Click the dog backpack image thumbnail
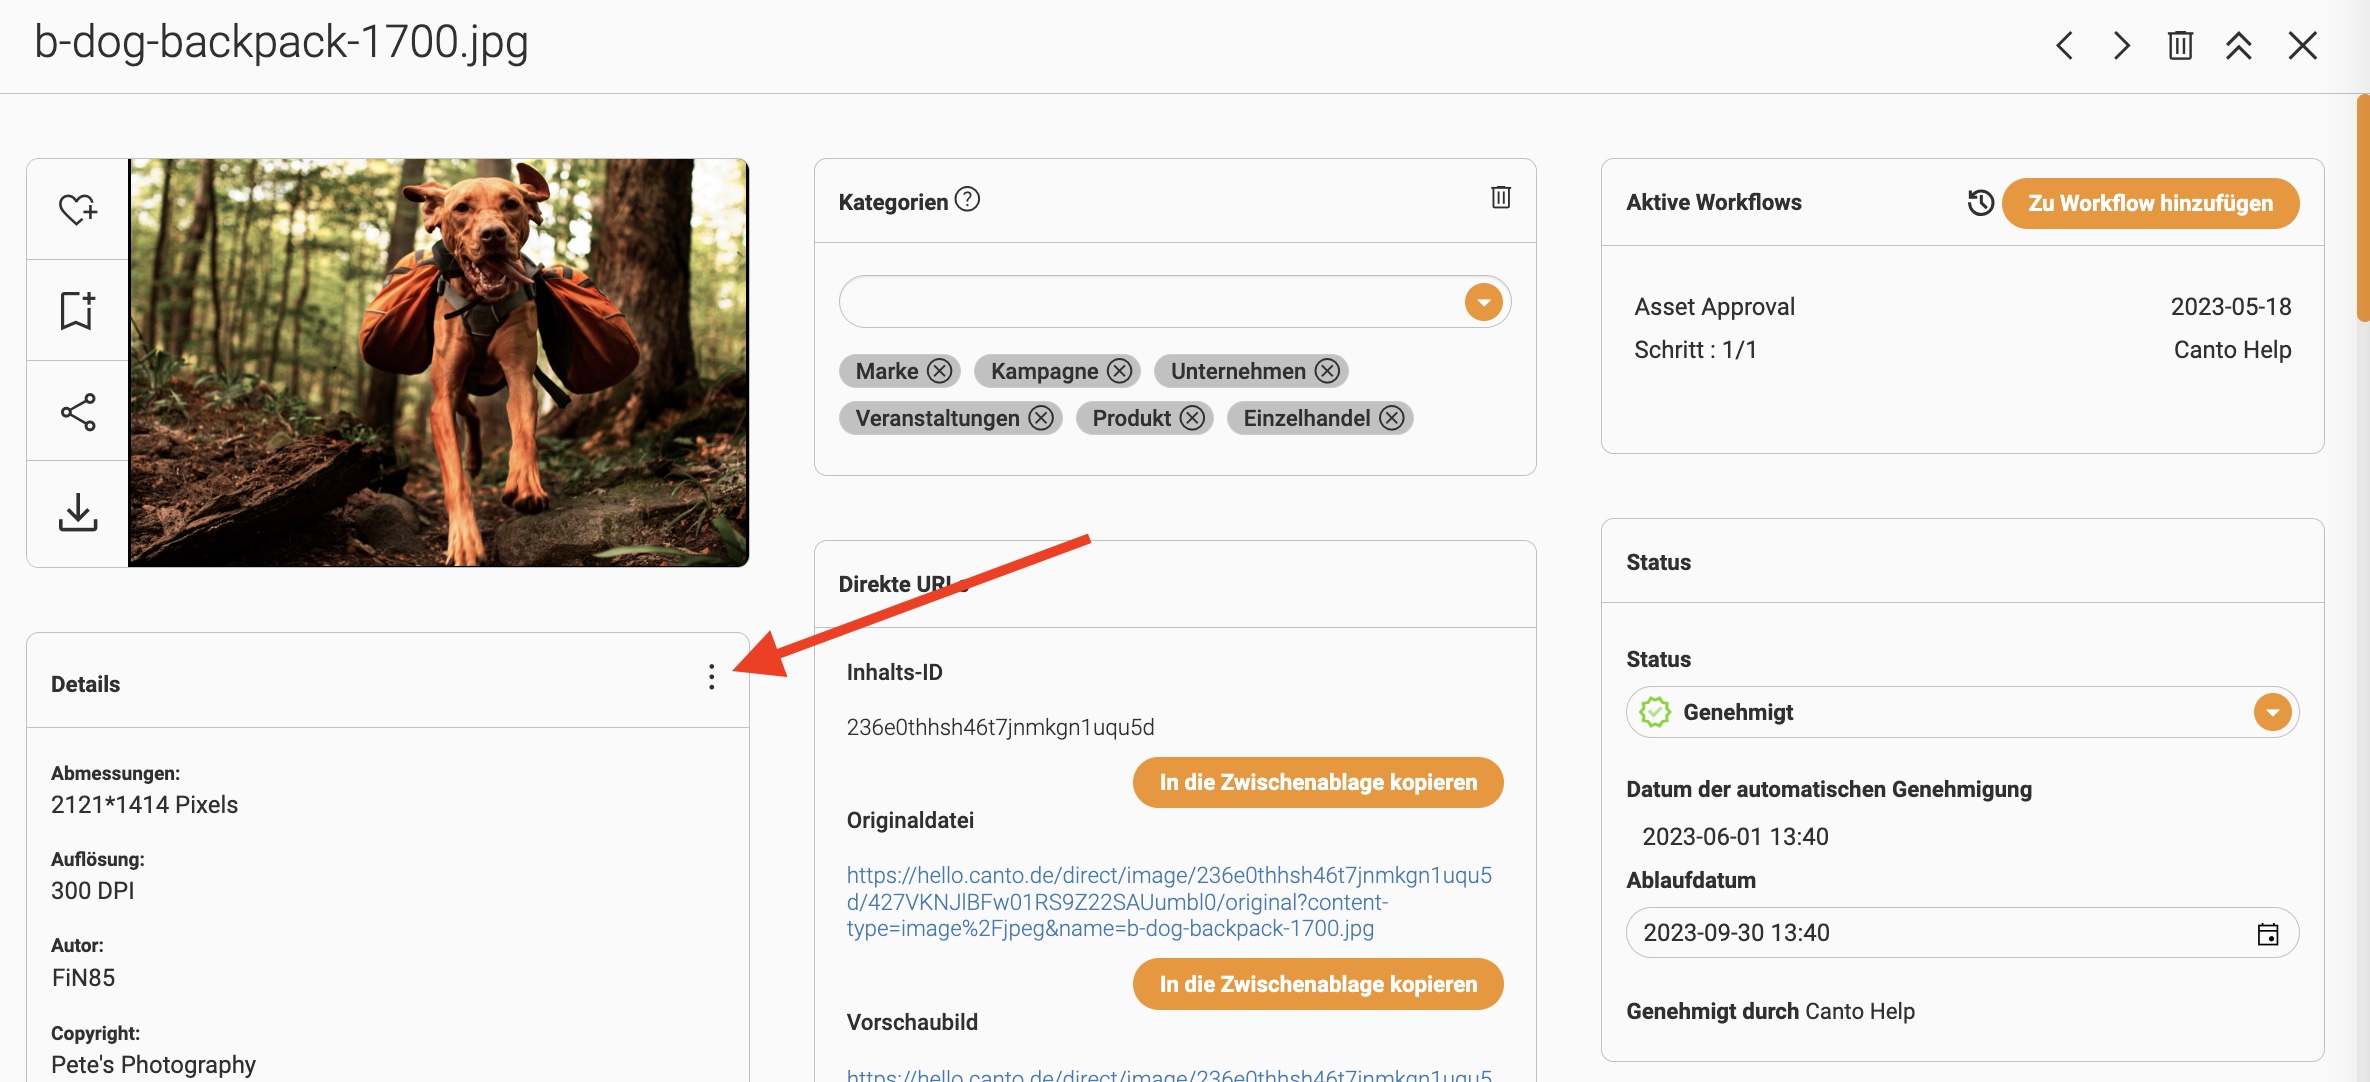Image resolution: width=2370 pixels, height=1082 pixels. pos(438,362)
